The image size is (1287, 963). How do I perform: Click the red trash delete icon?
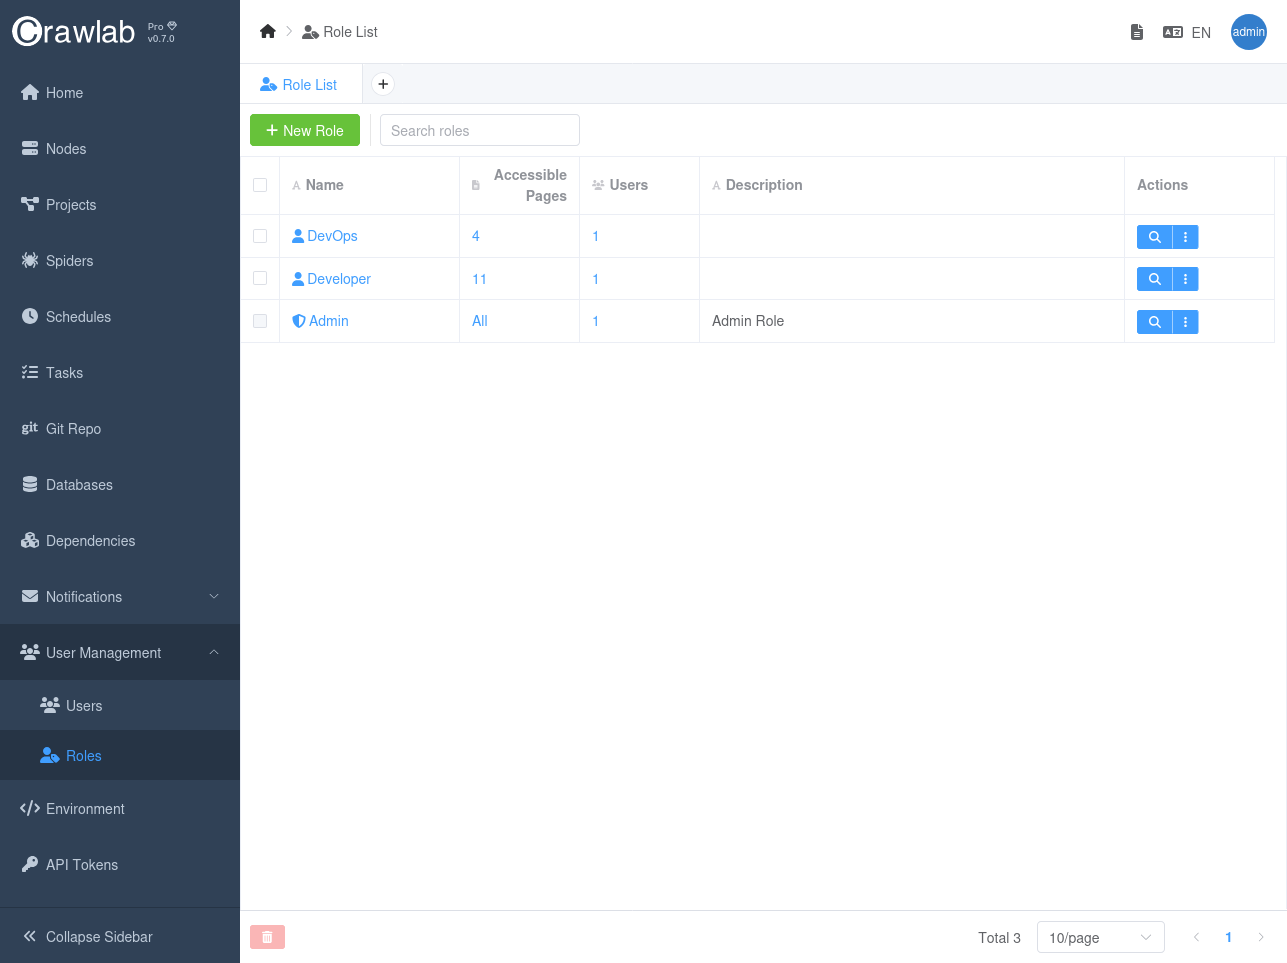267,937
